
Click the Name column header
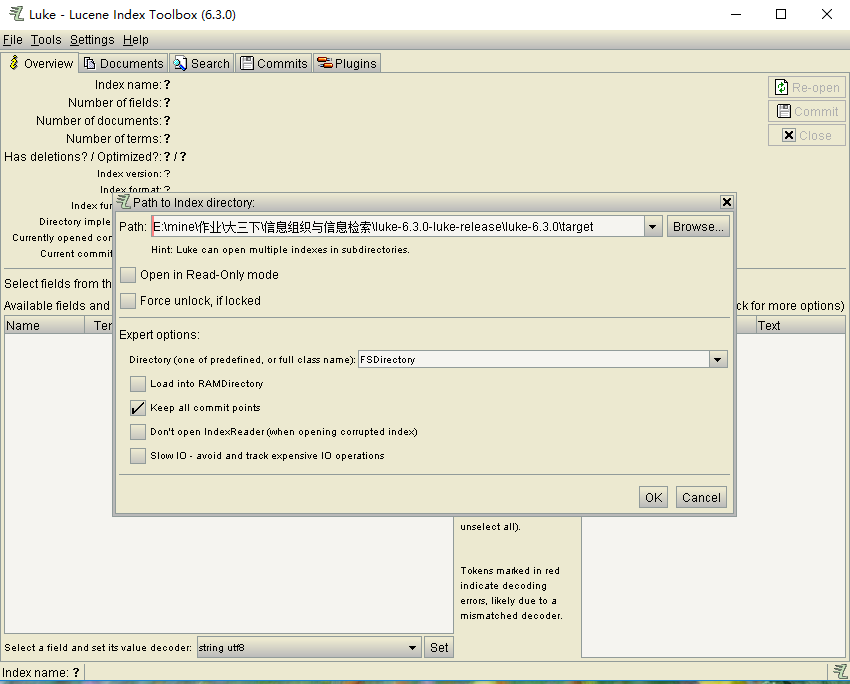(x=44, y=326)
